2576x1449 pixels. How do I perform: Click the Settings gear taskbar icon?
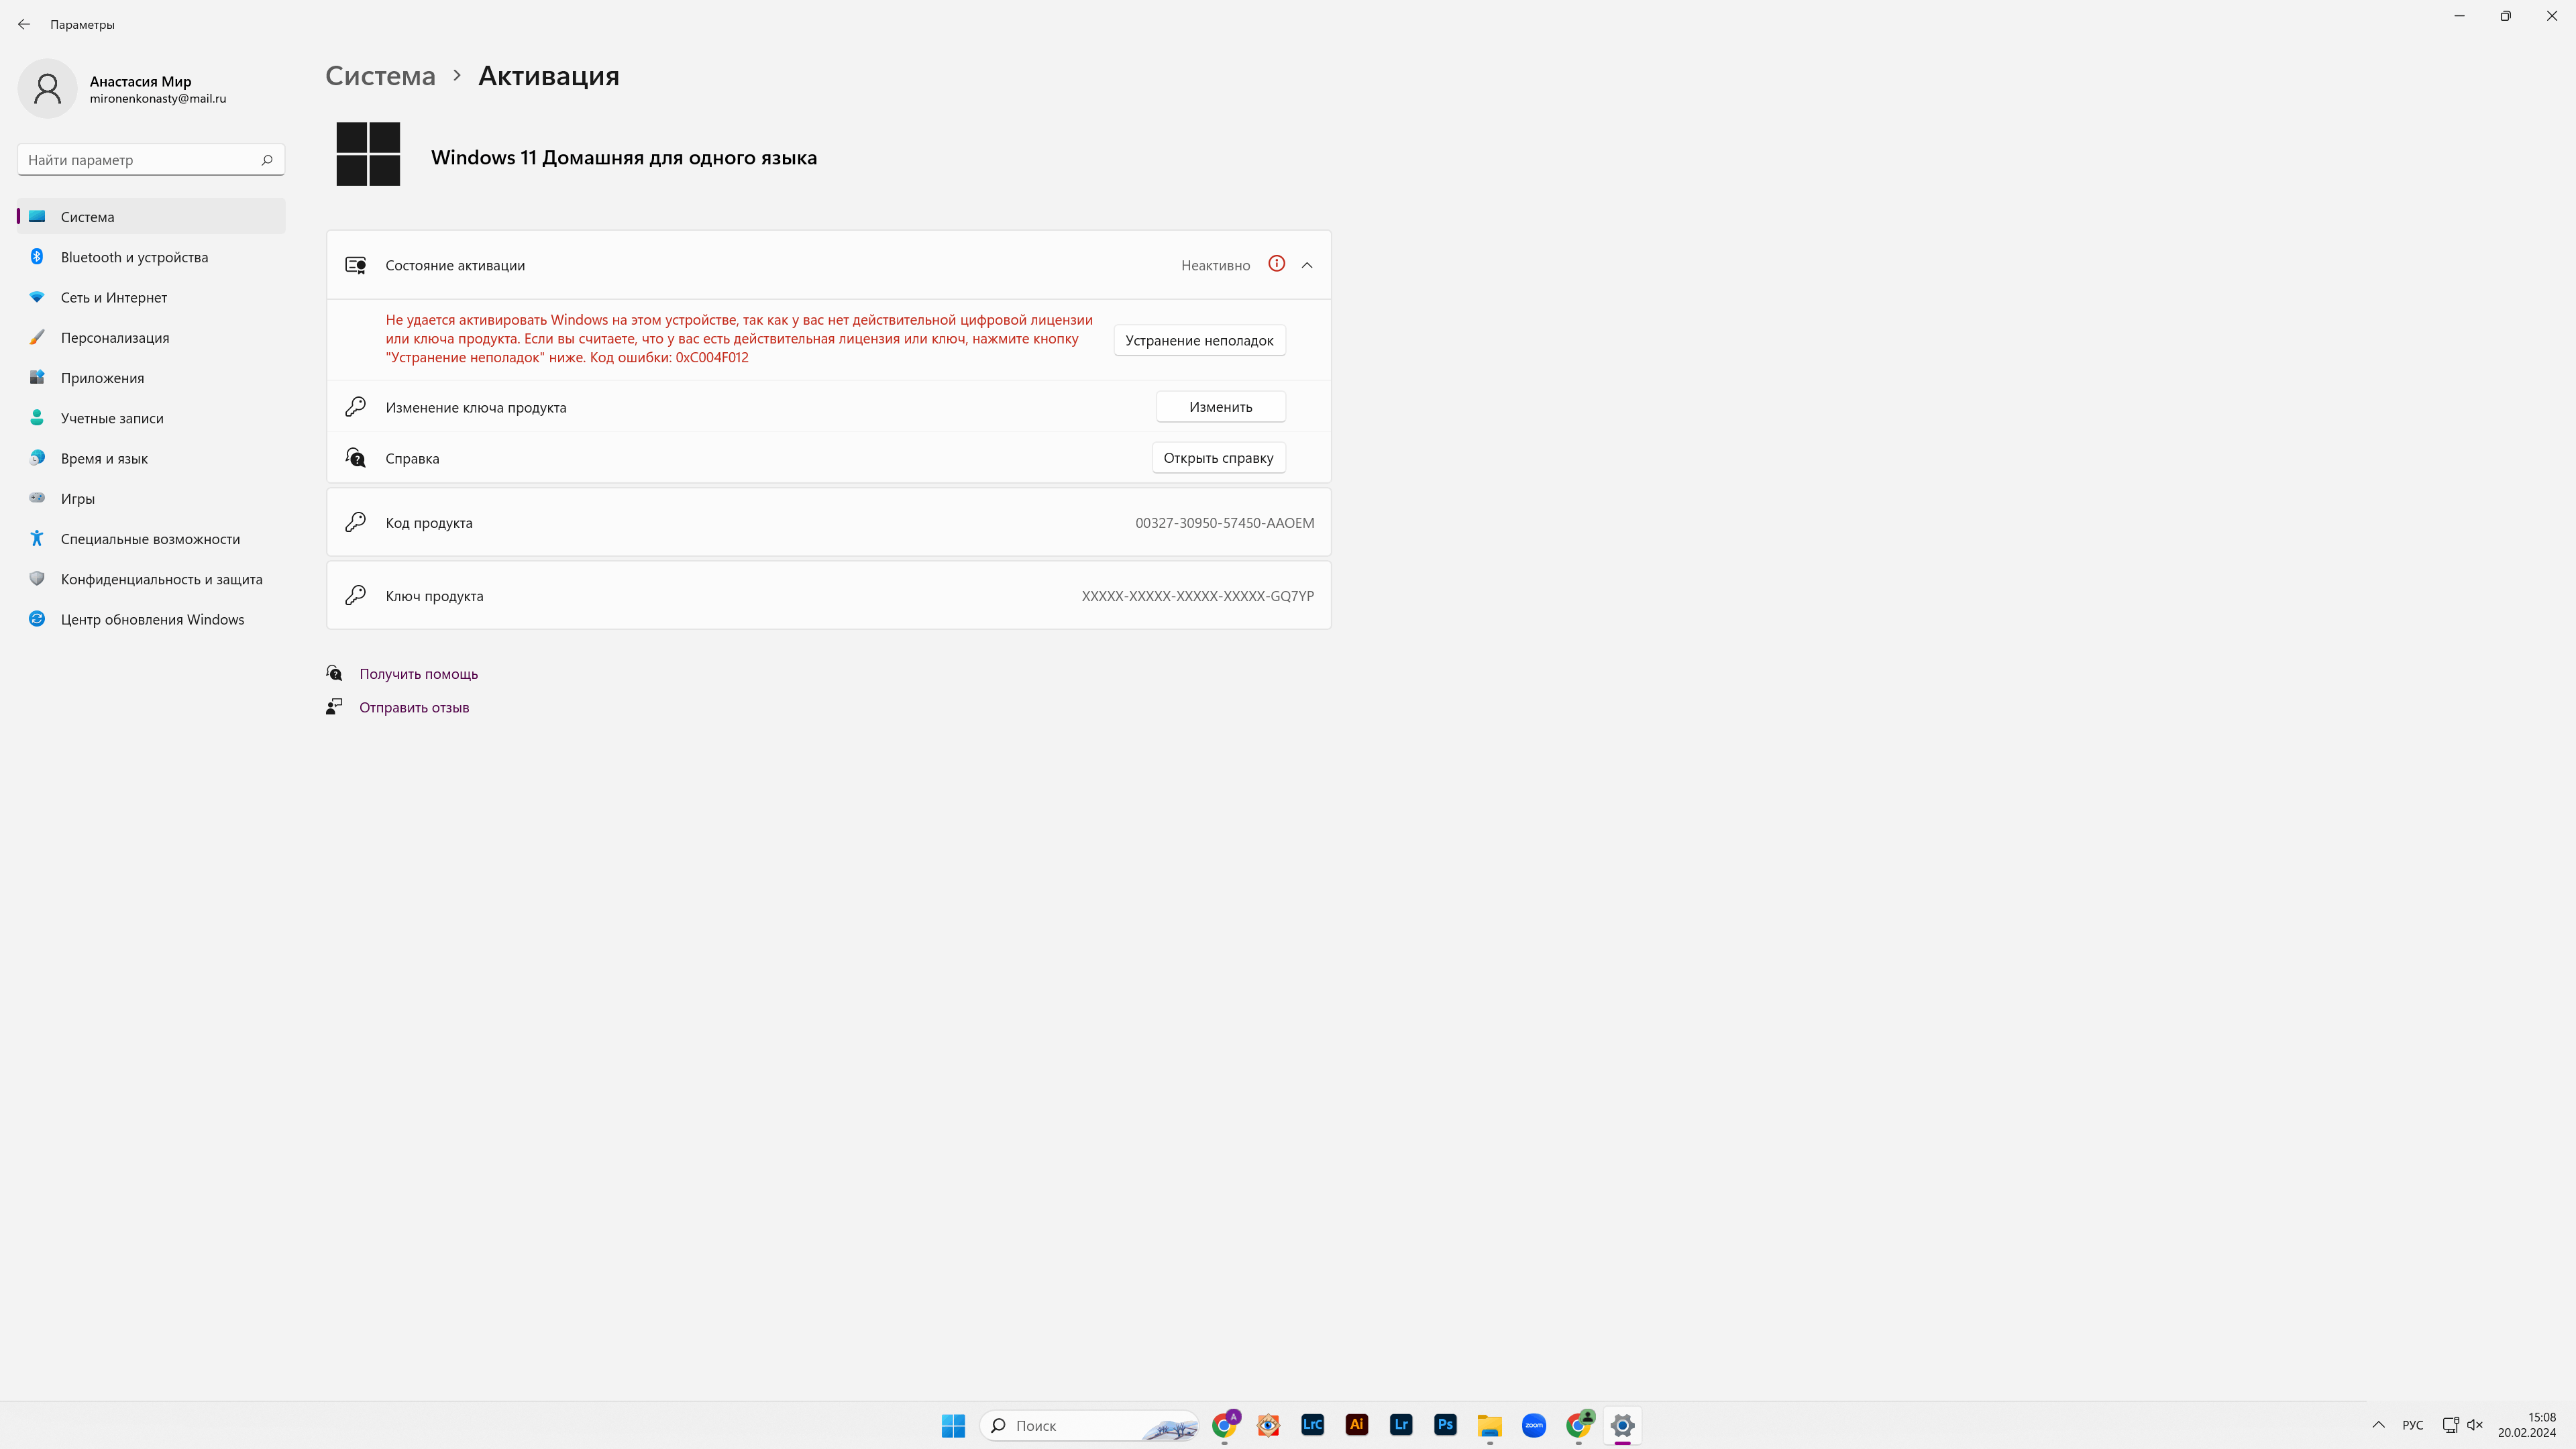pos(1622,1425)
